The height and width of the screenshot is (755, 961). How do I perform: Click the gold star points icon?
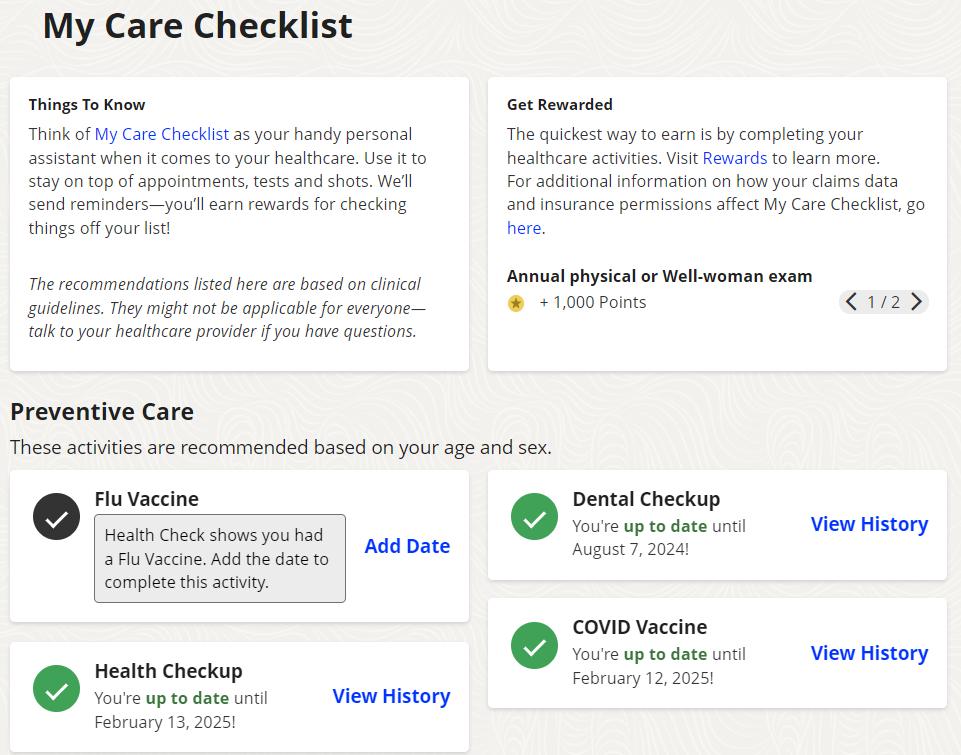click(516, 302)
